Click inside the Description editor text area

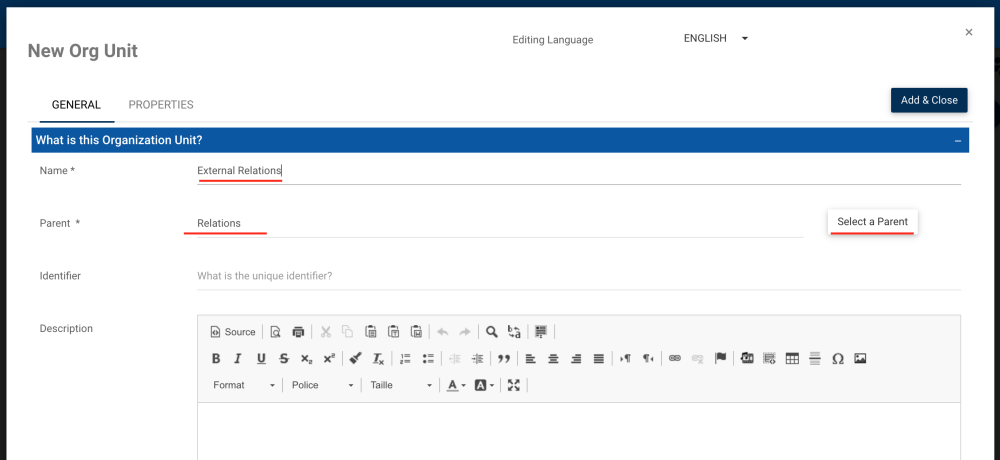pyautogui.click(x=578, y=431)
